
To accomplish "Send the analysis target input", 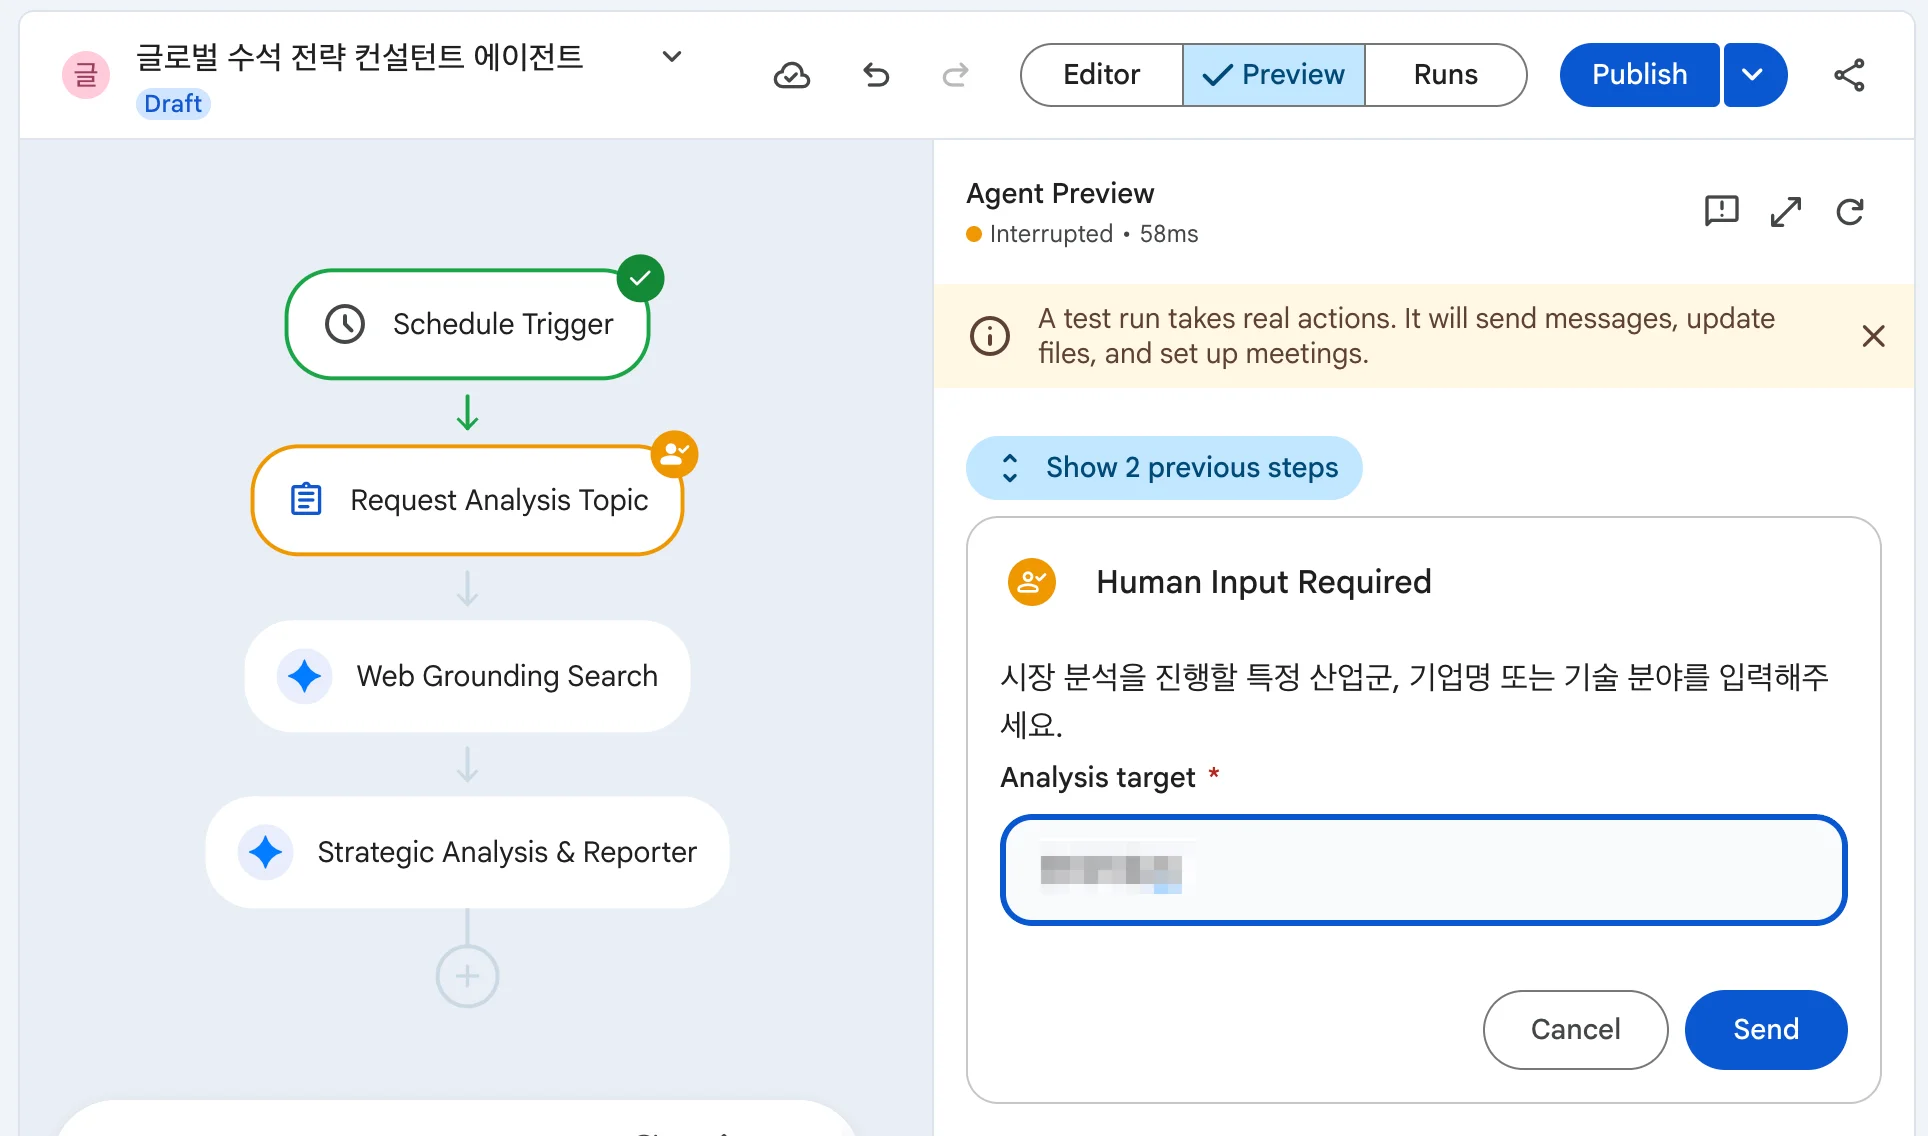I will point(1766,1030).
